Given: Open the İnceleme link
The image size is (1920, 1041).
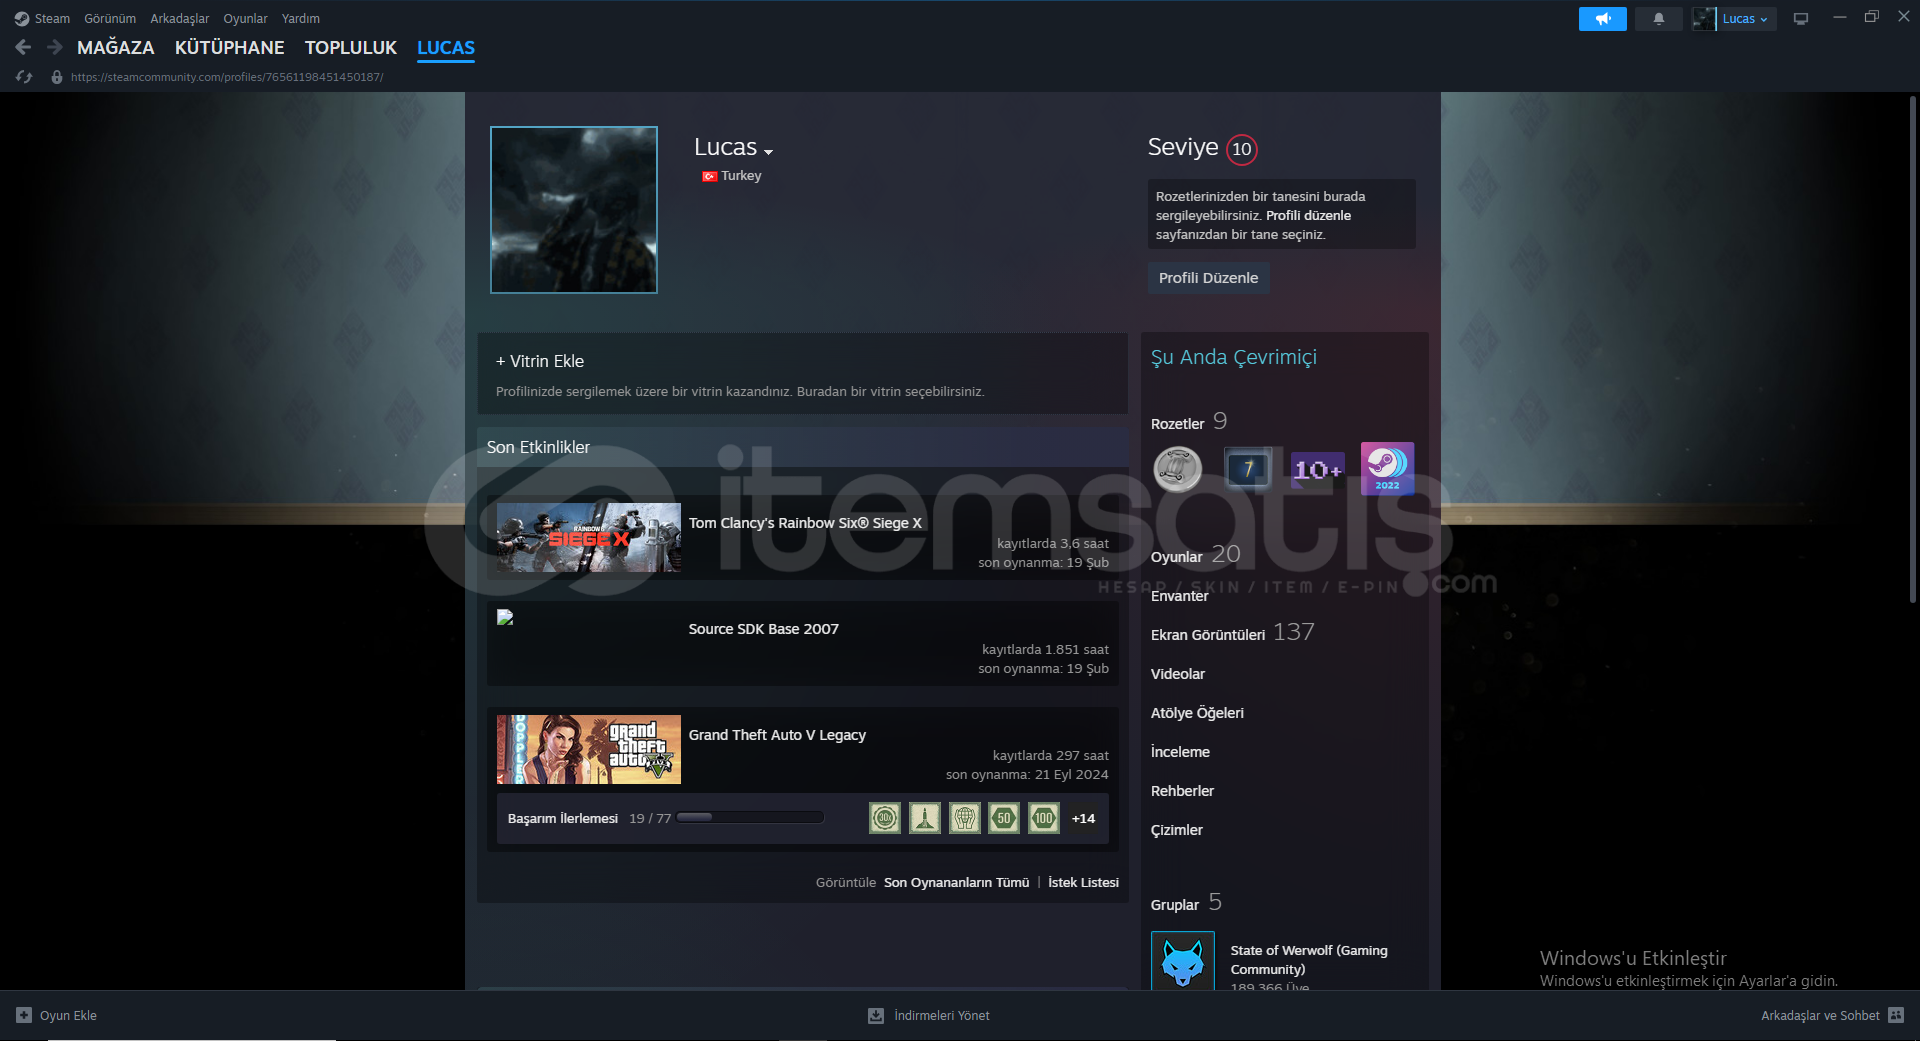Looking at the screenshot, I should point(1180,752).
